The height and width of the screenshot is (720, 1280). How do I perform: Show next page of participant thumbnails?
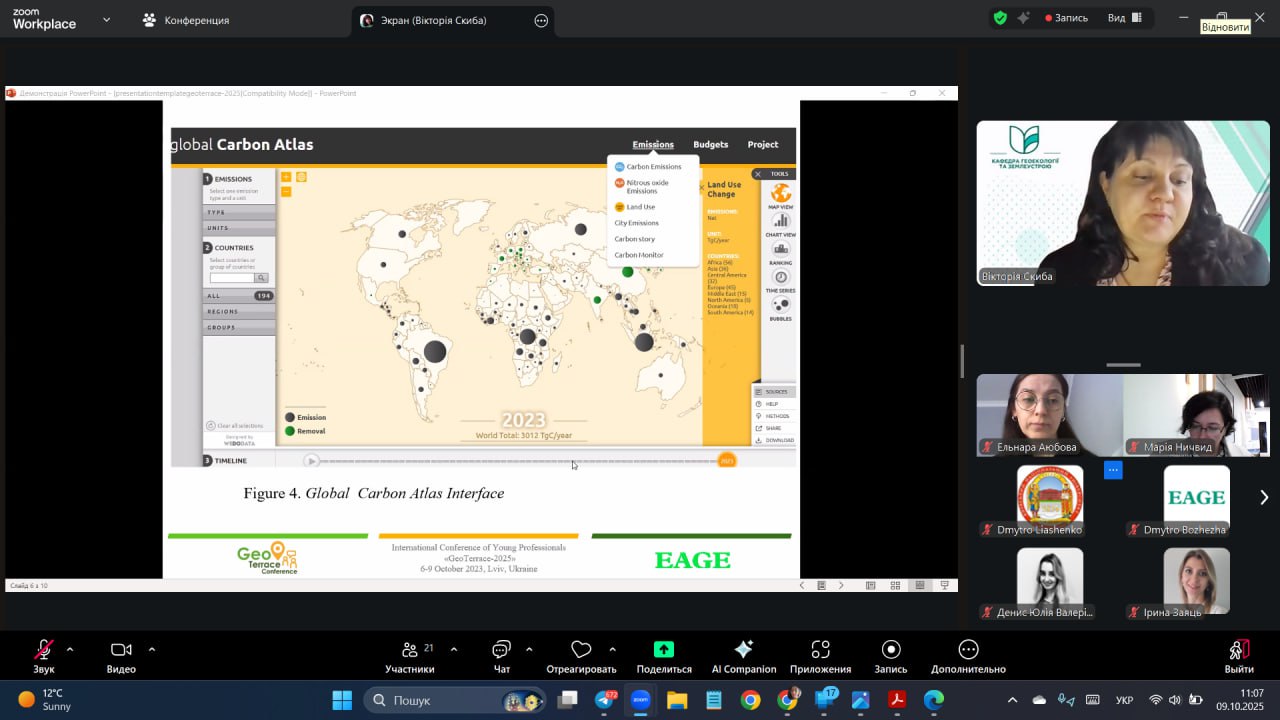pos(1264,497)
